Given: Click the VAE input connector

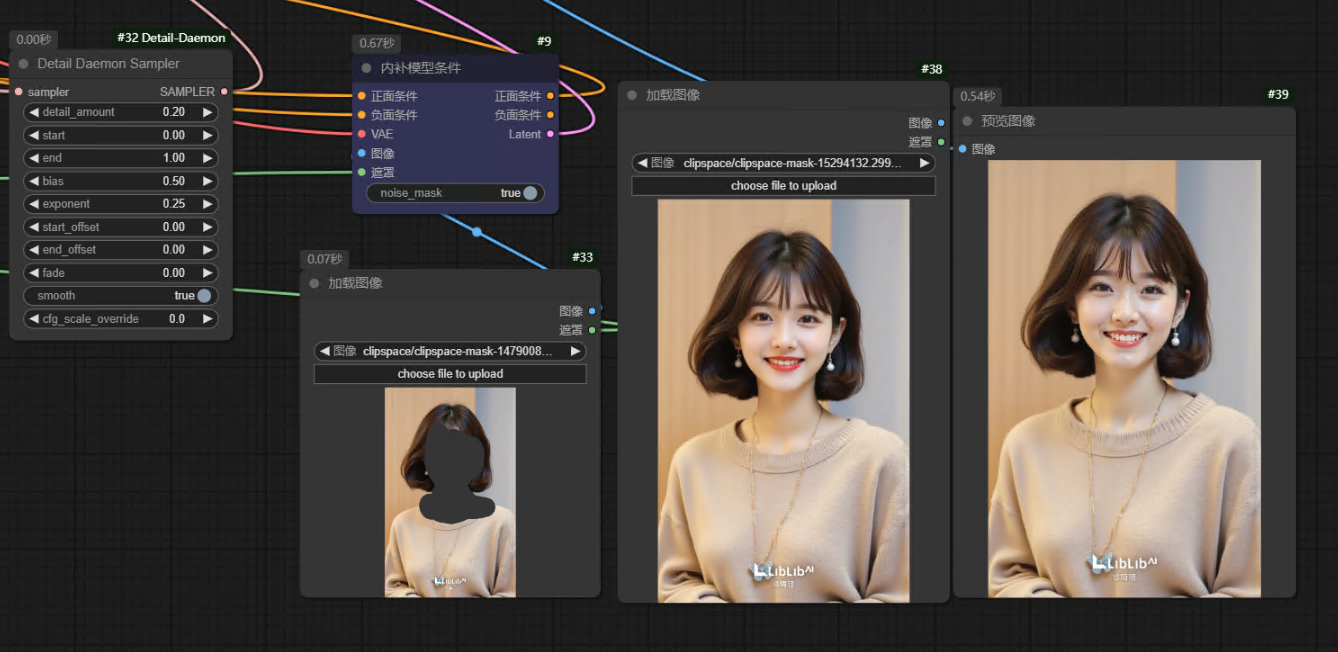Looking at the screenshot, I should click(x=361, y=134).
